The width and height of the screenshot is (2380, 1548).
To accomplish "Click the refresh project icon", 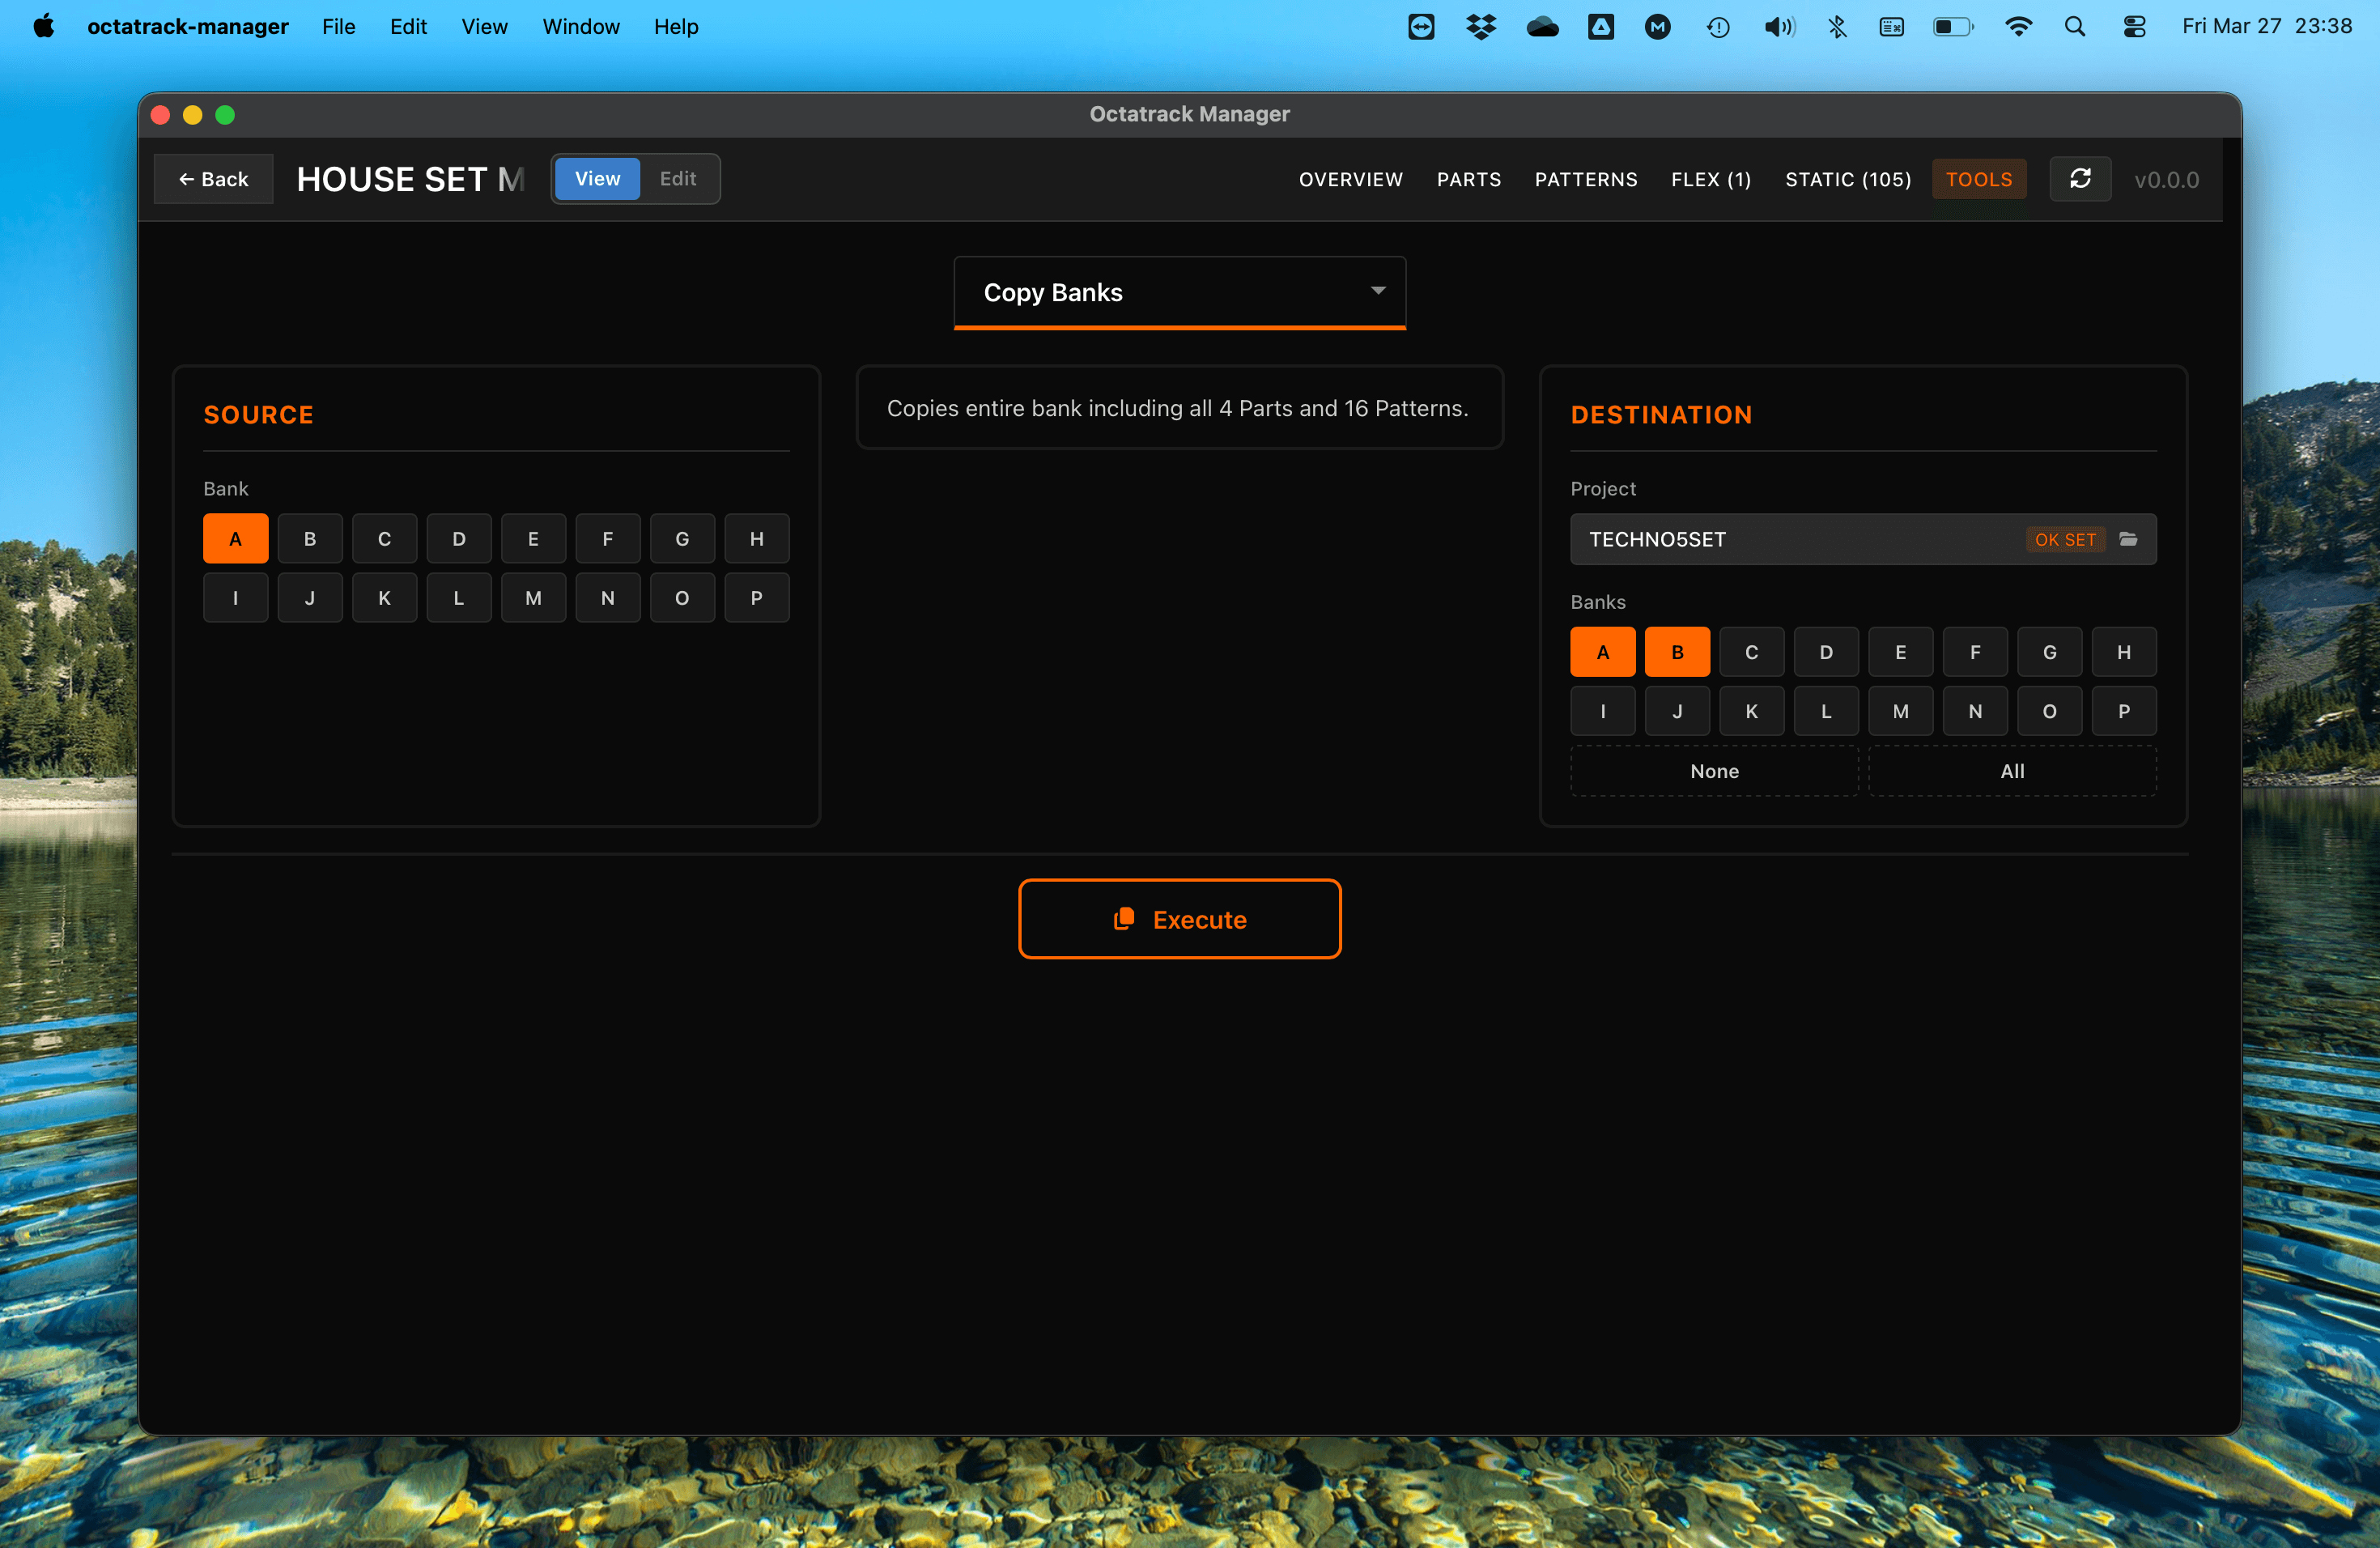I will pyautogui.click(x=2080, y=179).
